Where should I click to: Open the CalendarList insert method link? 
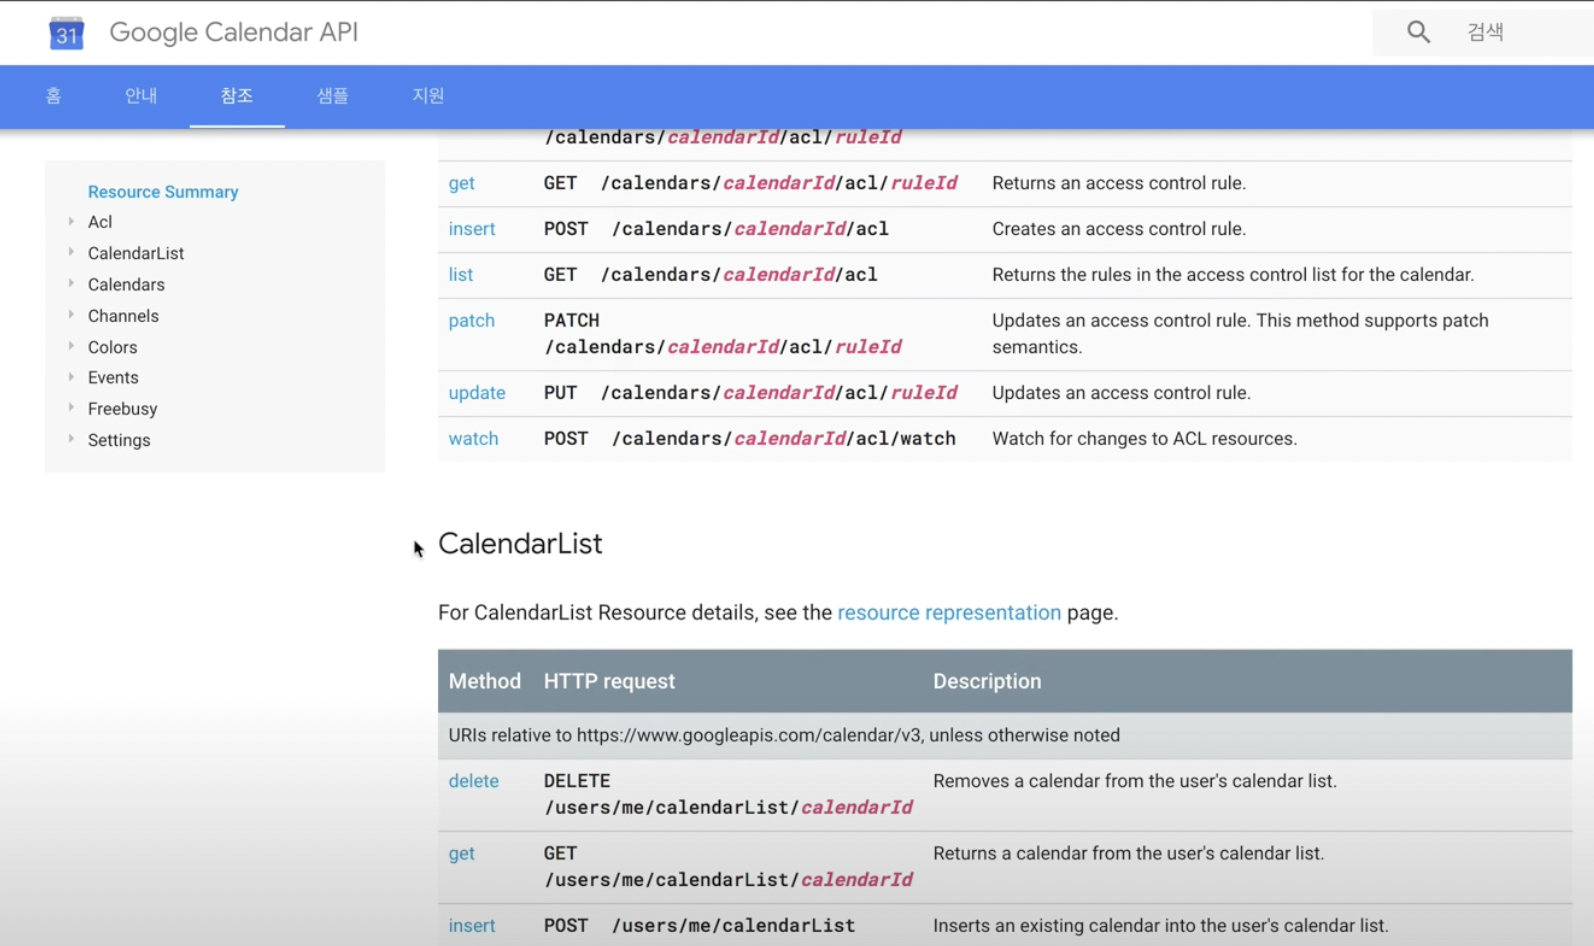pos(472,926)
